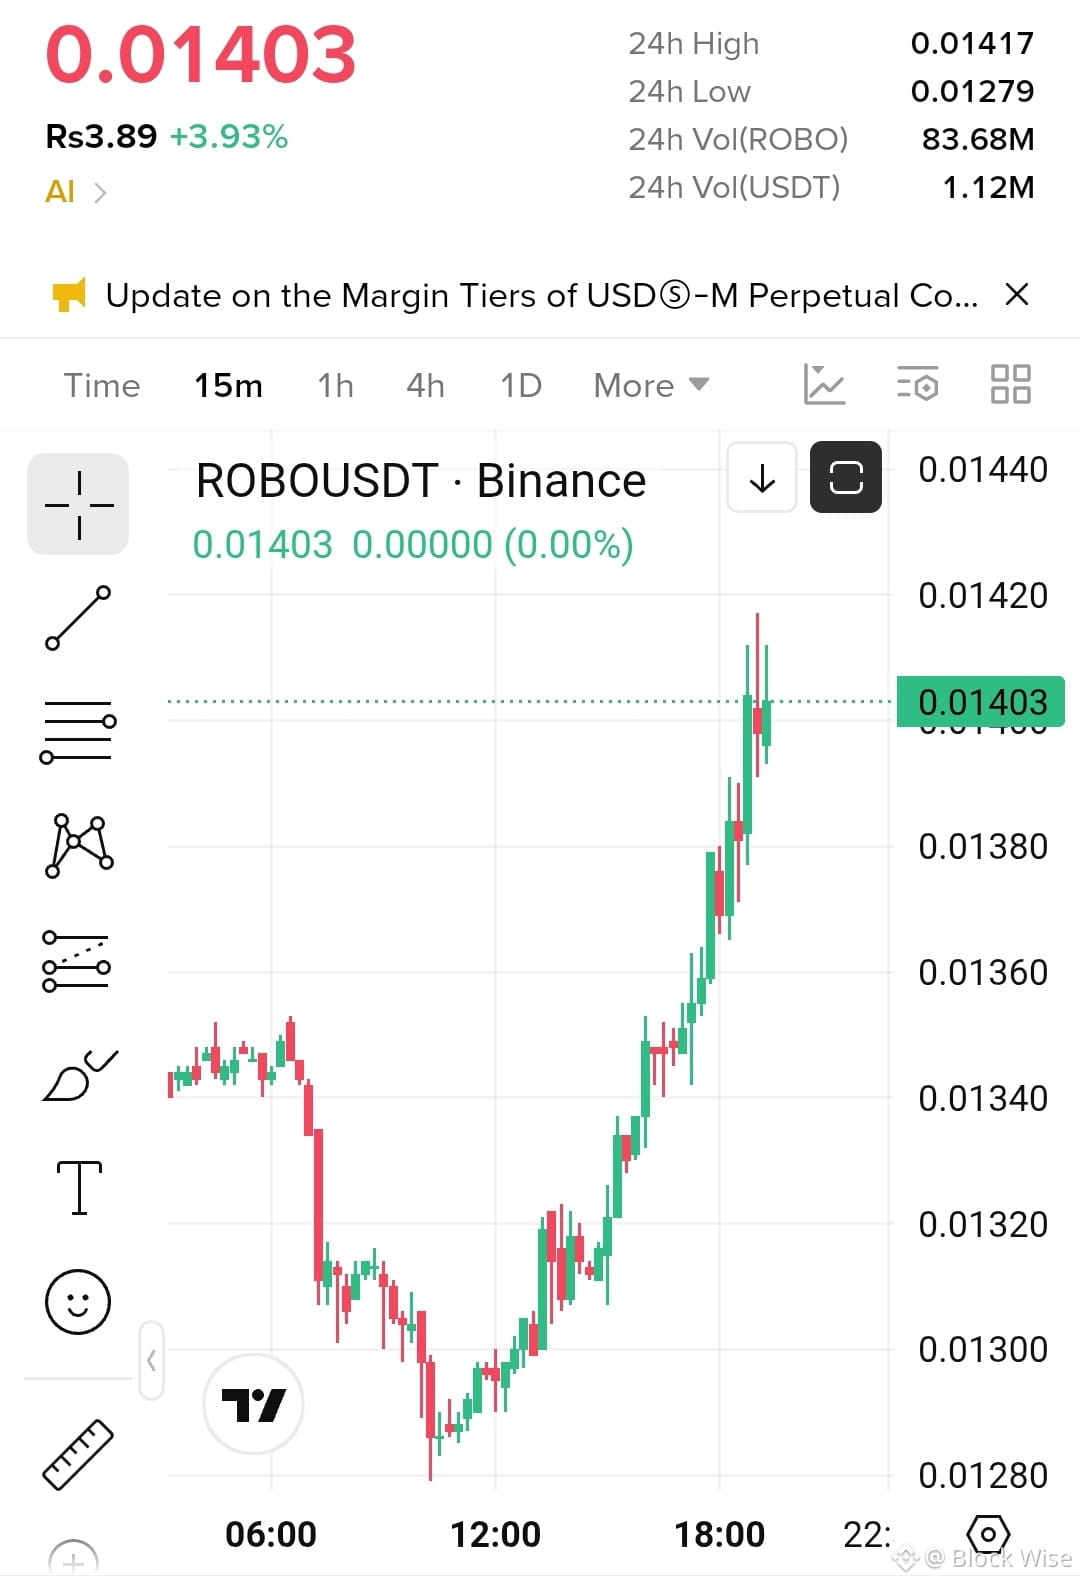Open chart display settings icon
This screenshot has width=1080, height=1583.
click(917, 384)
